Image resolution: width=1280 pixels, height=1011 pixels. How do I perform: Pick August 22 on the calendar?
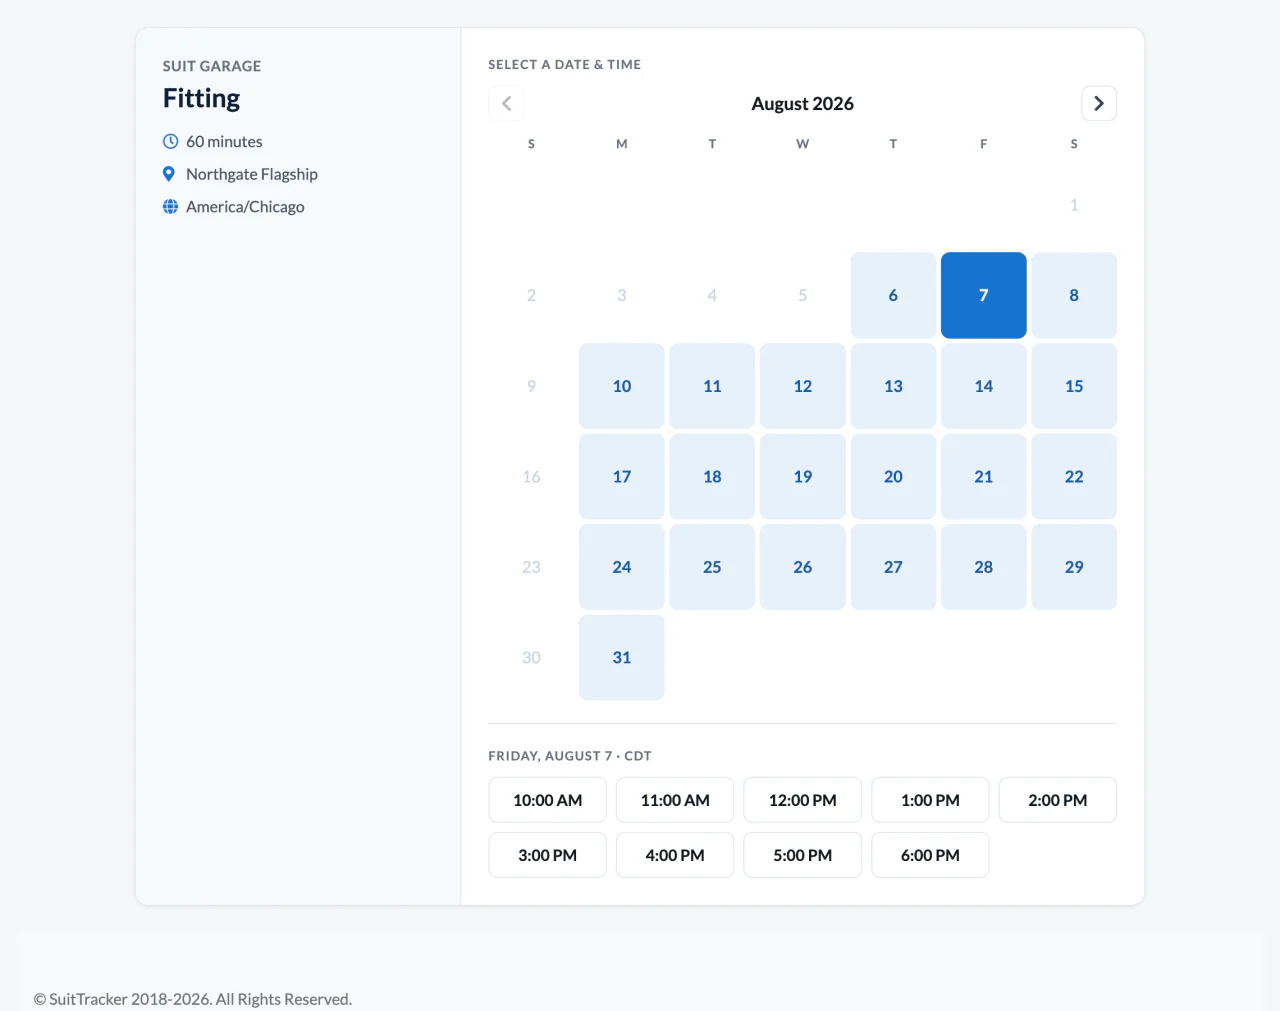(x=1074, y=476)
